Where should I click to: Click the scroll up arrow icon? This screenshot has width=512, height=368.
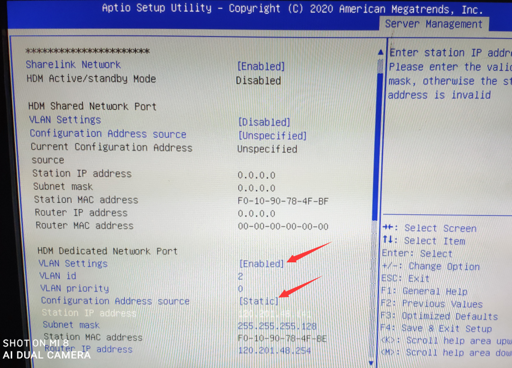381,52
